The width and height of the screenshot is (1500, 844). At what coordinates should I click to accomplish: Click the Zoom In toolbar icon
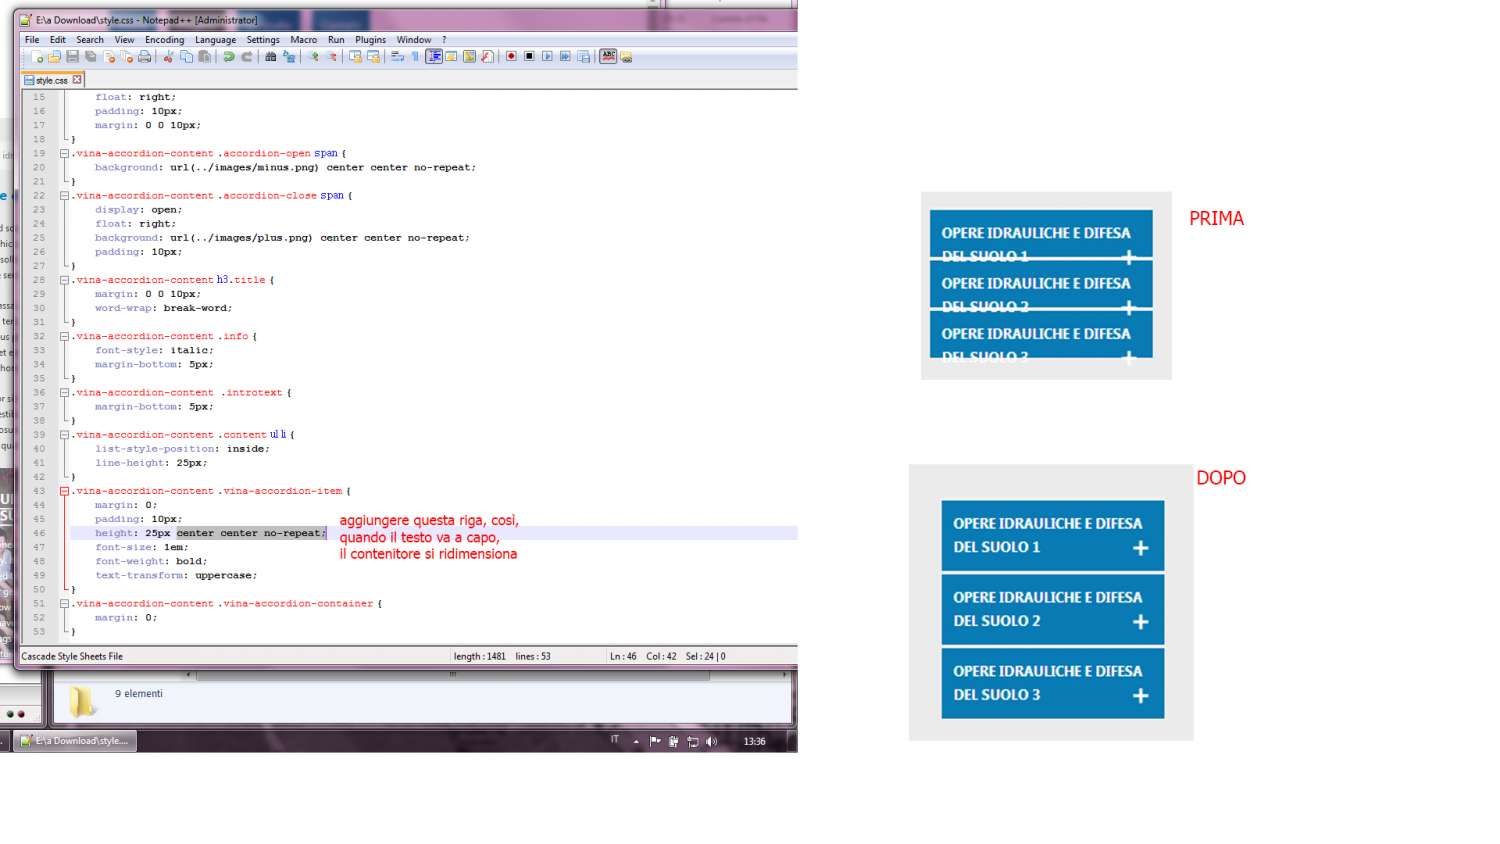coord(314,57)
